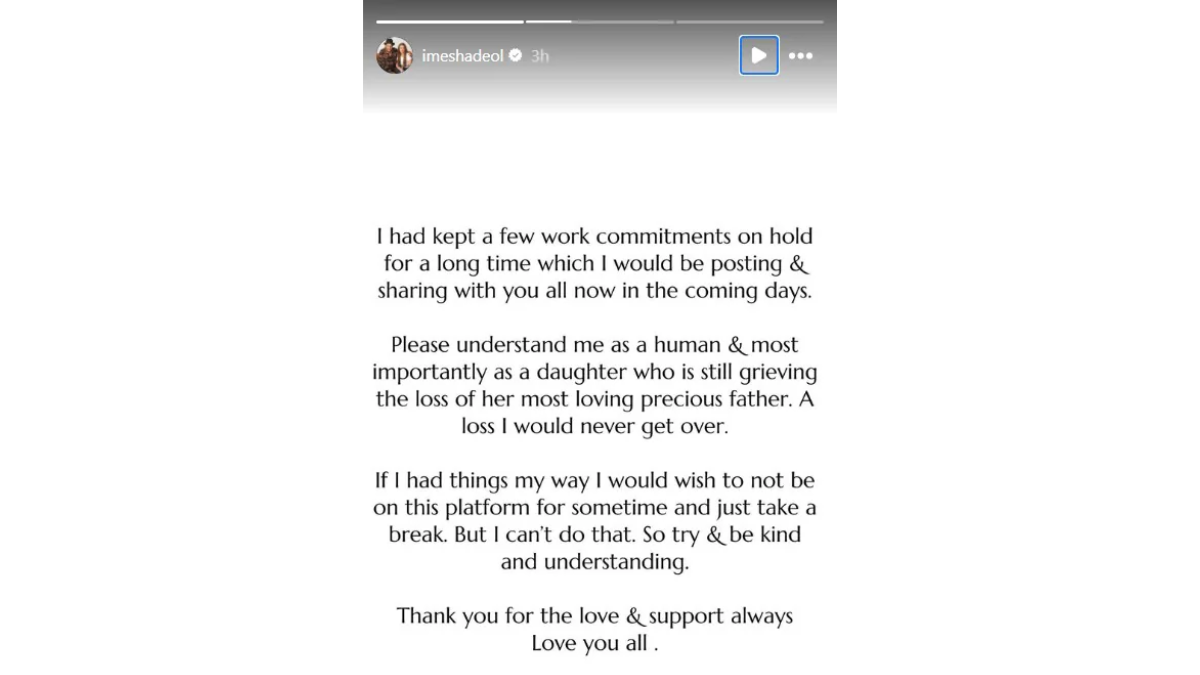1200x675 pixels.
Task: Click the 'Thank you for the love & support' line
Action: (x=595, y=616)
